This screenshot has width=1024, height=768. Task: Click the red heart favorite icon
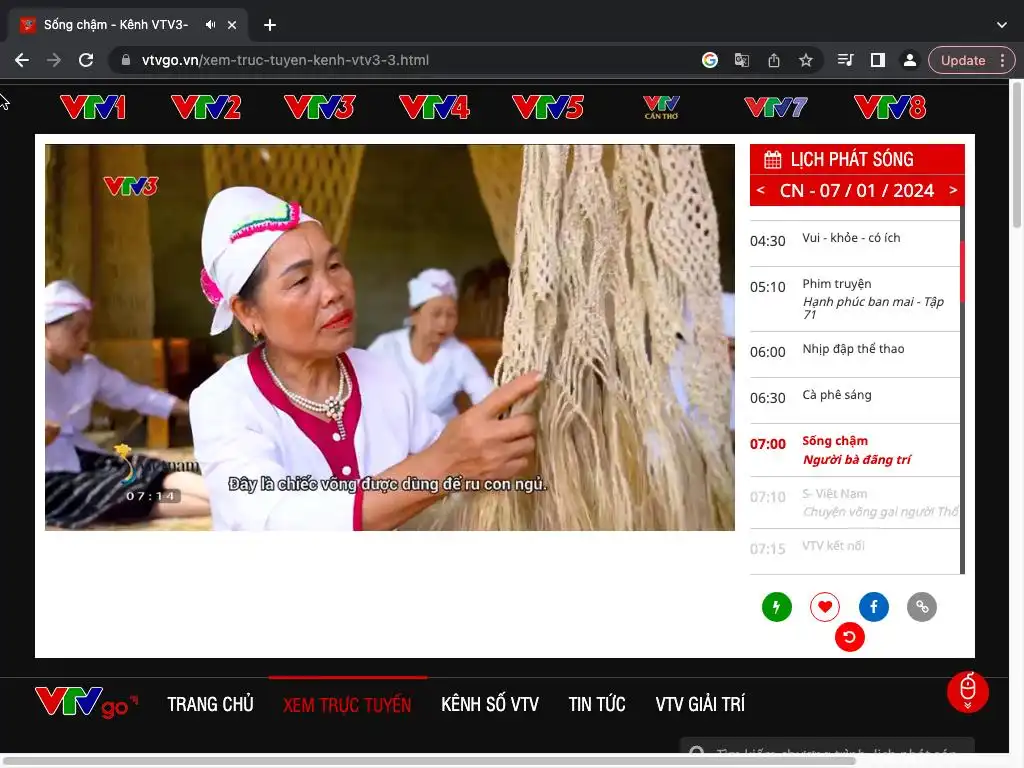tap(825, 607)
